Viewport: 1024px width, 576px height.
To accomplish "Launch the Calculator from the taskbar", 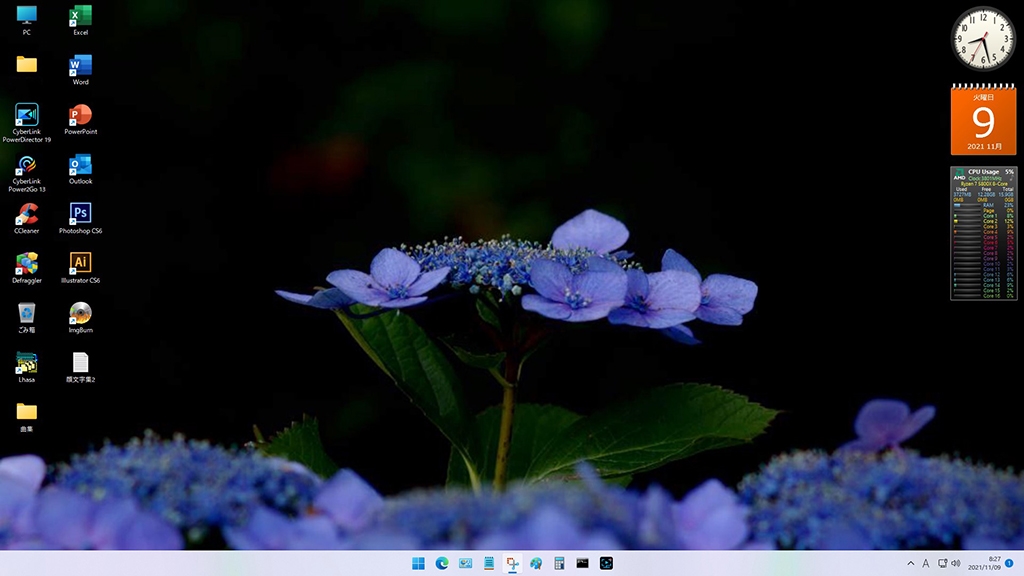I will (559, 564).
